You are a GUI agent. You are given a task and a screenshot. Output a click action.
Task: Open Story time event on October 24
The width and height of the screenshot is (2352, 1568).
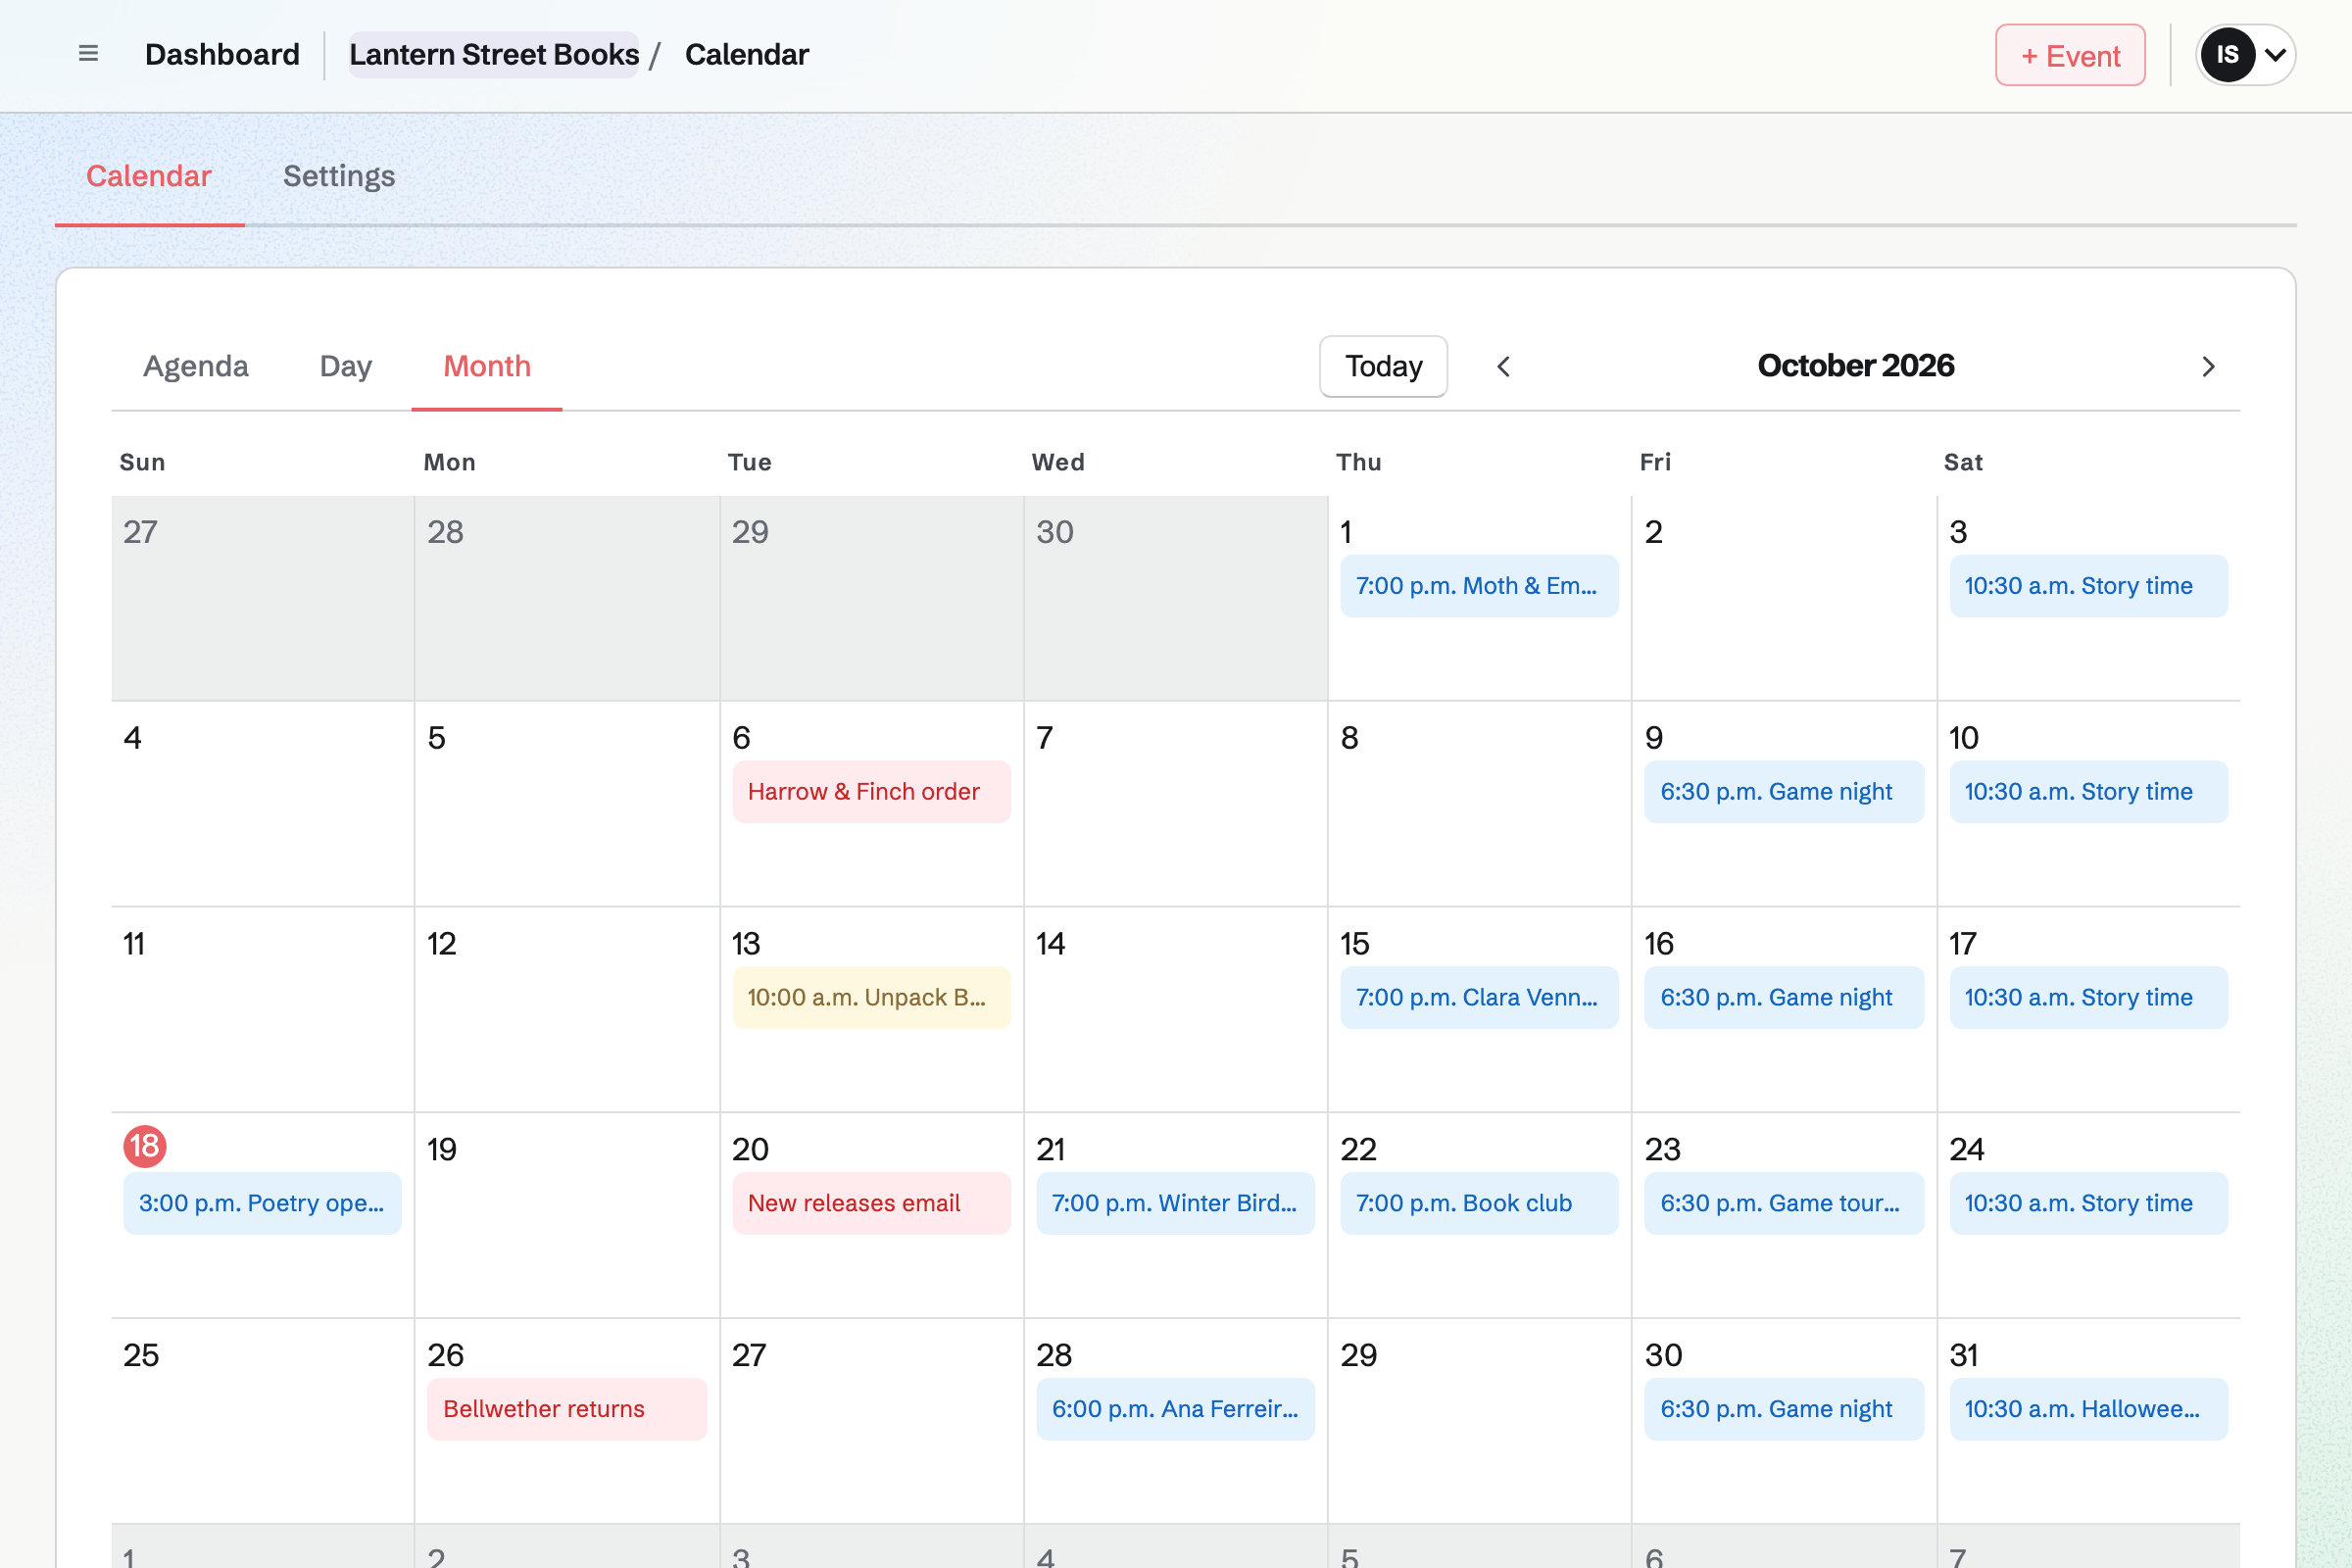[2088, 1204]
